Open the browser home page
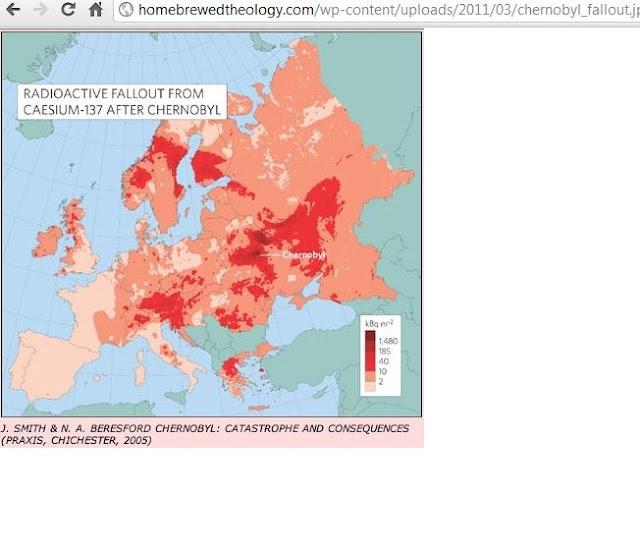Screen dimensions: 640x551 pyautogui.click(x=96, y=9)
